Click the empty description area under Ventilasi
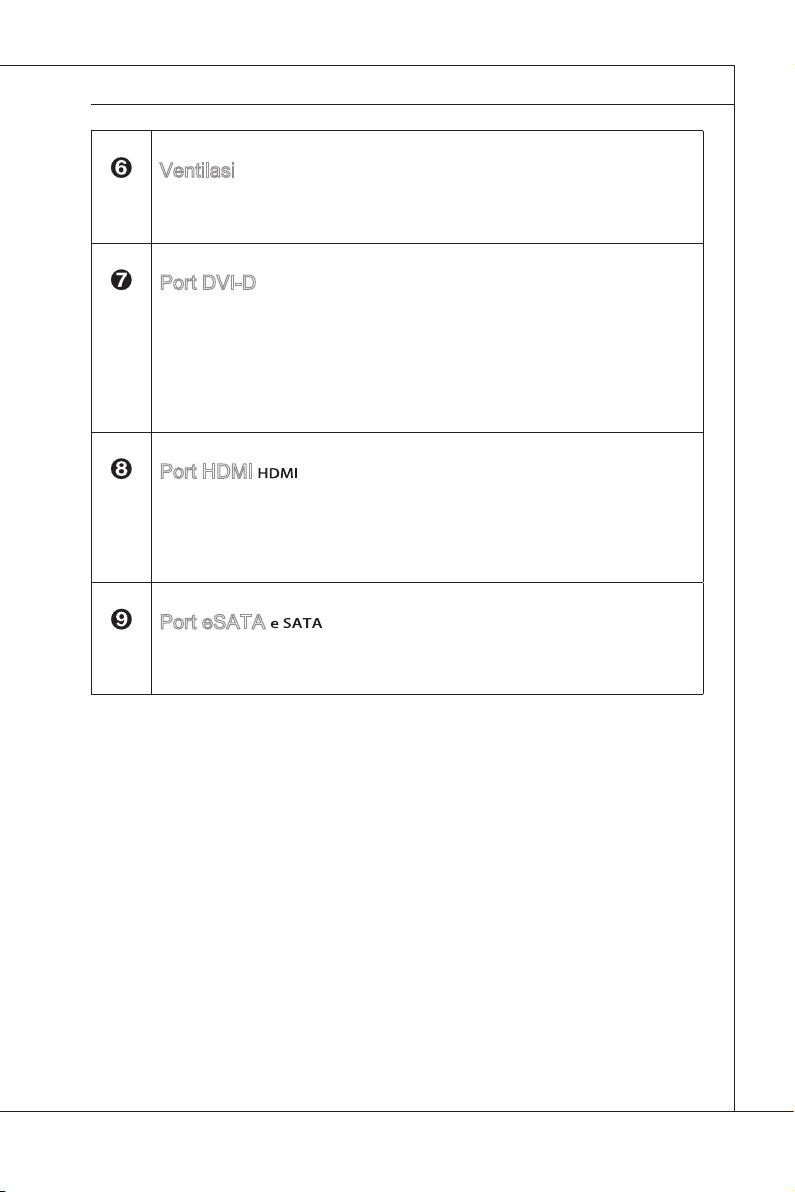This screenshot has height=1192, width=795. (427, 211)
